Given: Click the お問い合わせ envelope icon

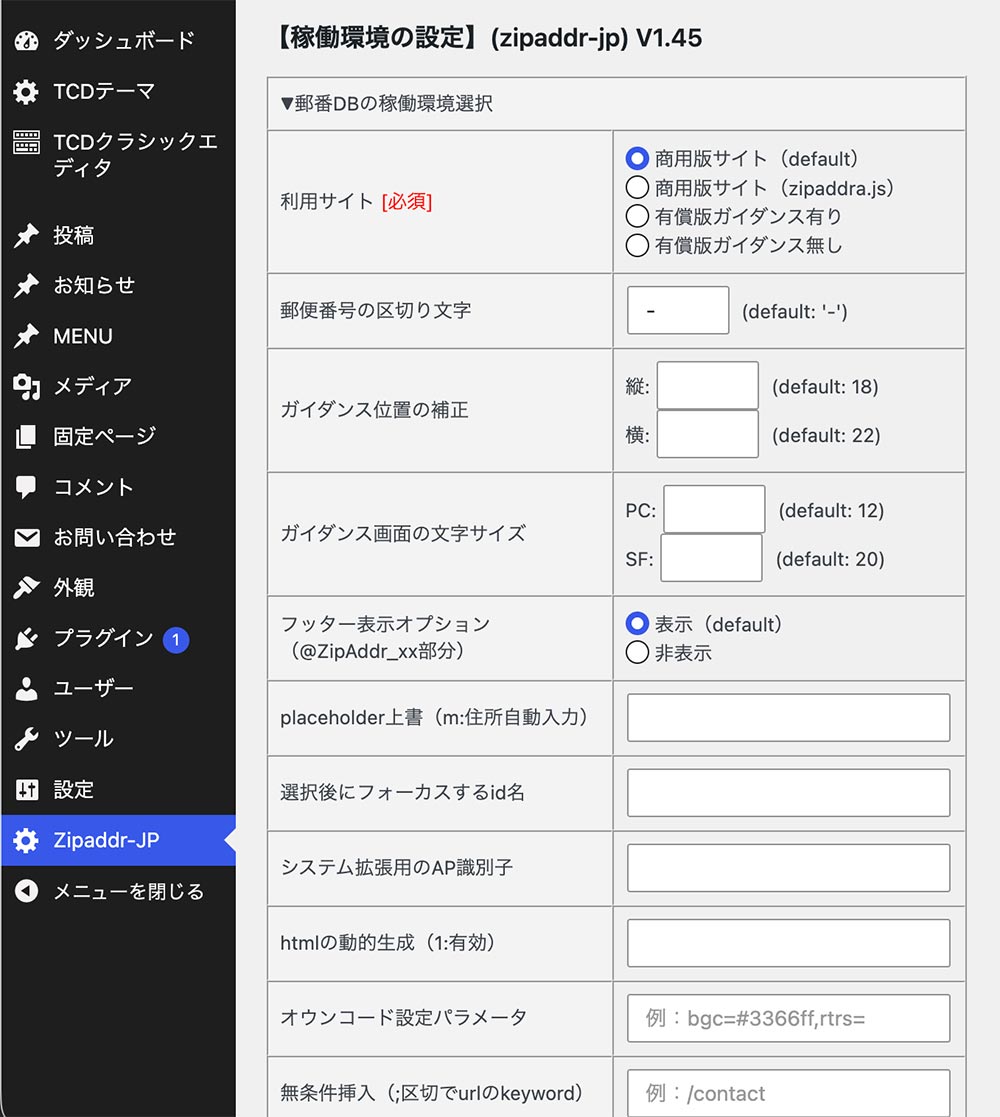Looking at the screenshot, I should click(x=26, y=538).
